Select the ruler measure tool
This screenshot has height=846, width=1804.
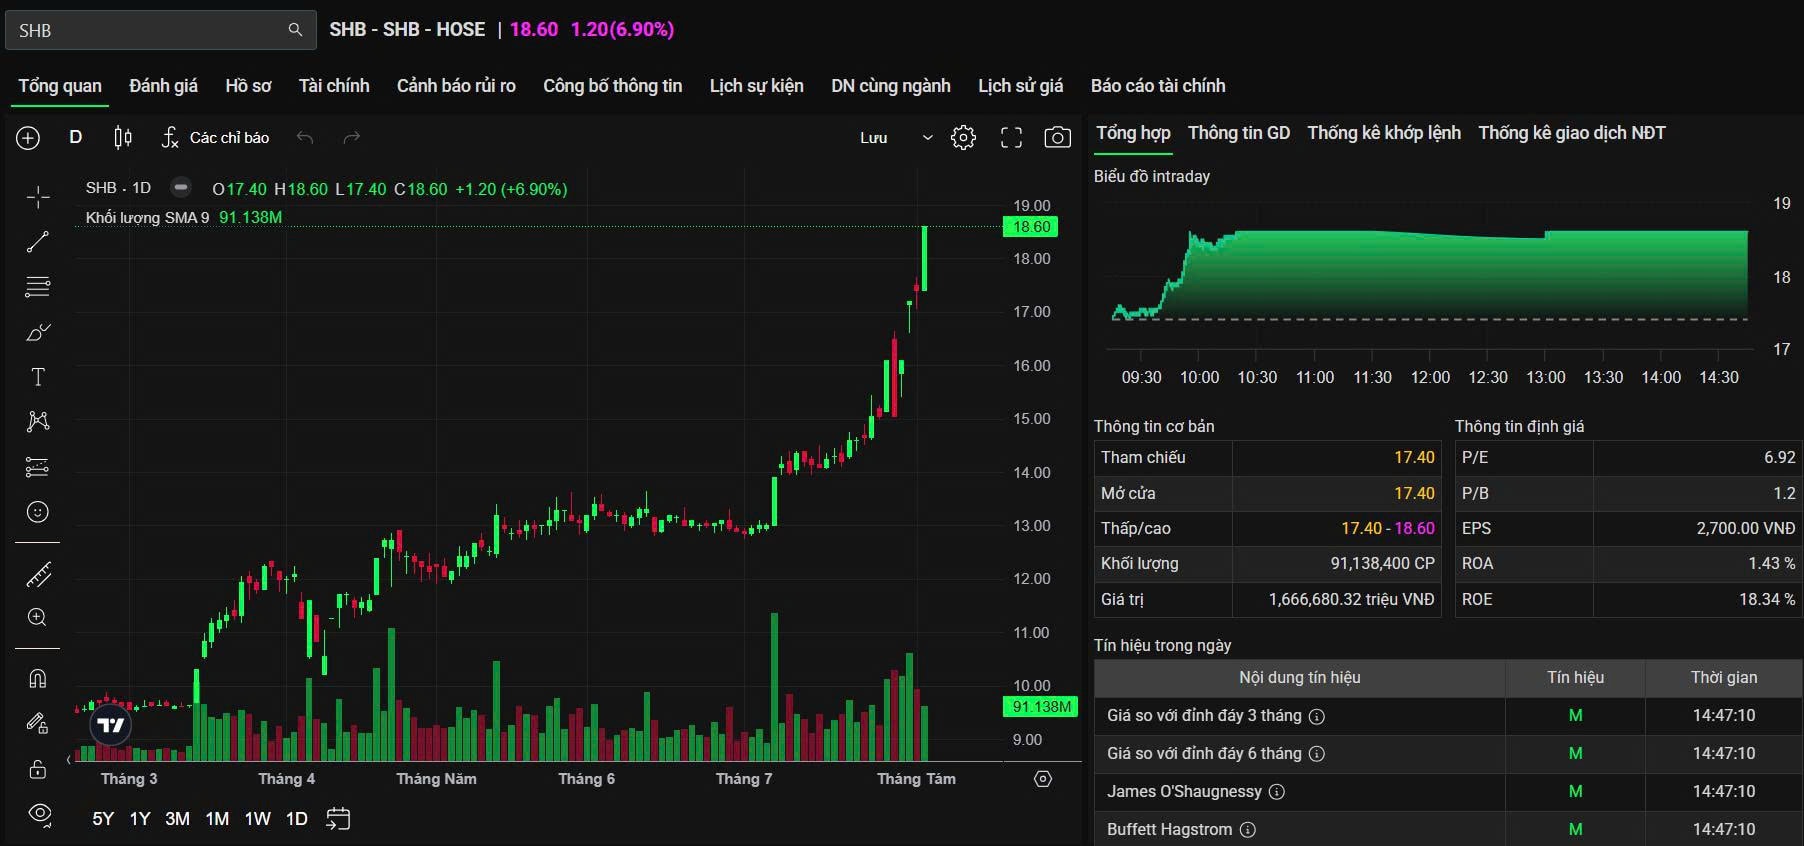(x=38, y=575)
